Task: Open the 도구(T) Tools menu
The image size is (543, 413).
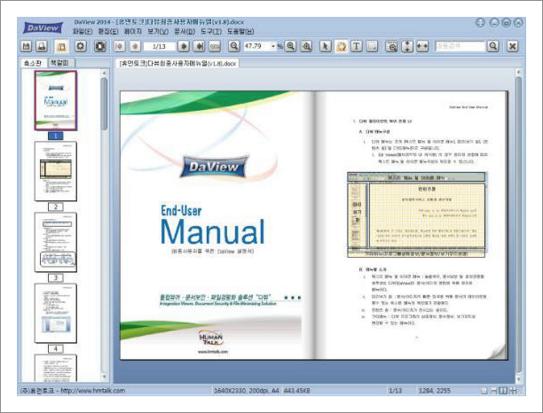Action: click(x=211, y=32)
